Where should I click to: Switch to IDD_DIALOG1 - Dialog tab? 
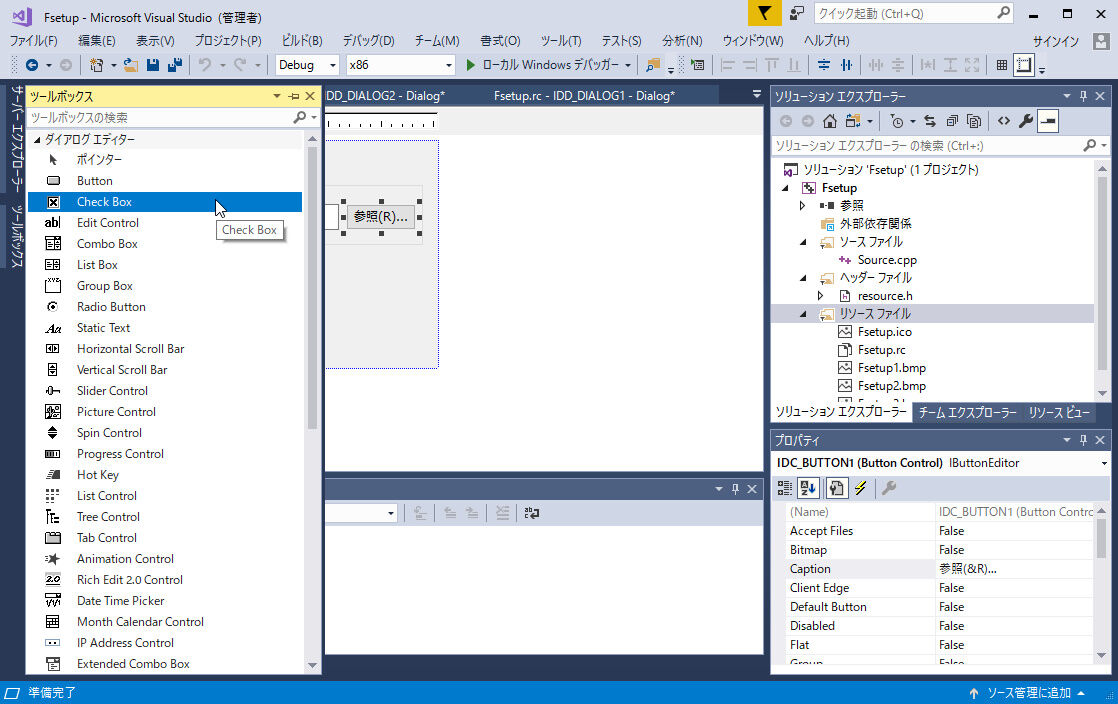tap(584, 96)
